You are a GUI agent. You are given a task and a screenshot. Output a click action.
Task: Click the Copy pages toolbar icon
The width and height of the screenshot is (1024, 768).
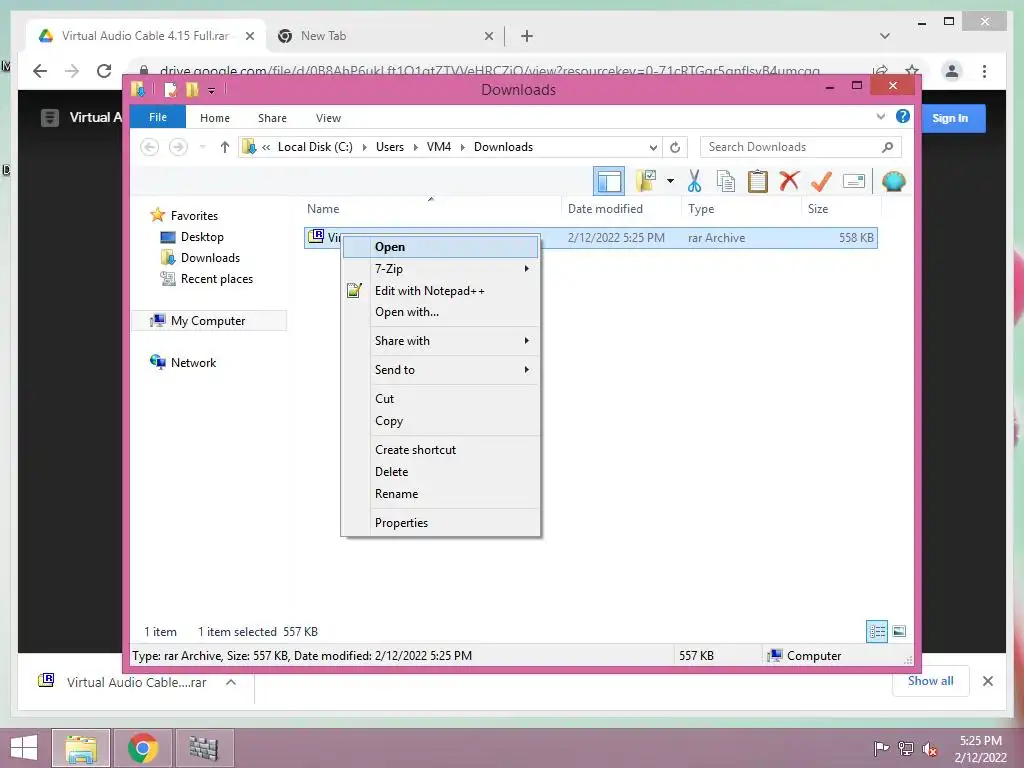[726, 181]
